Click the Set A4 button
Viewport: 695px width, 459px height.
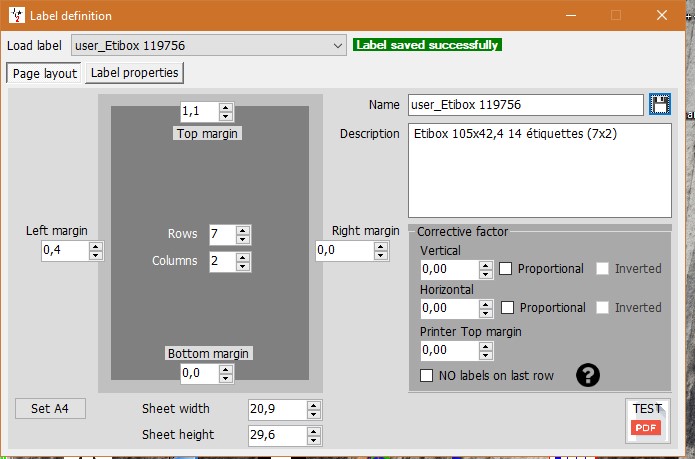click(x=50, y=408)
